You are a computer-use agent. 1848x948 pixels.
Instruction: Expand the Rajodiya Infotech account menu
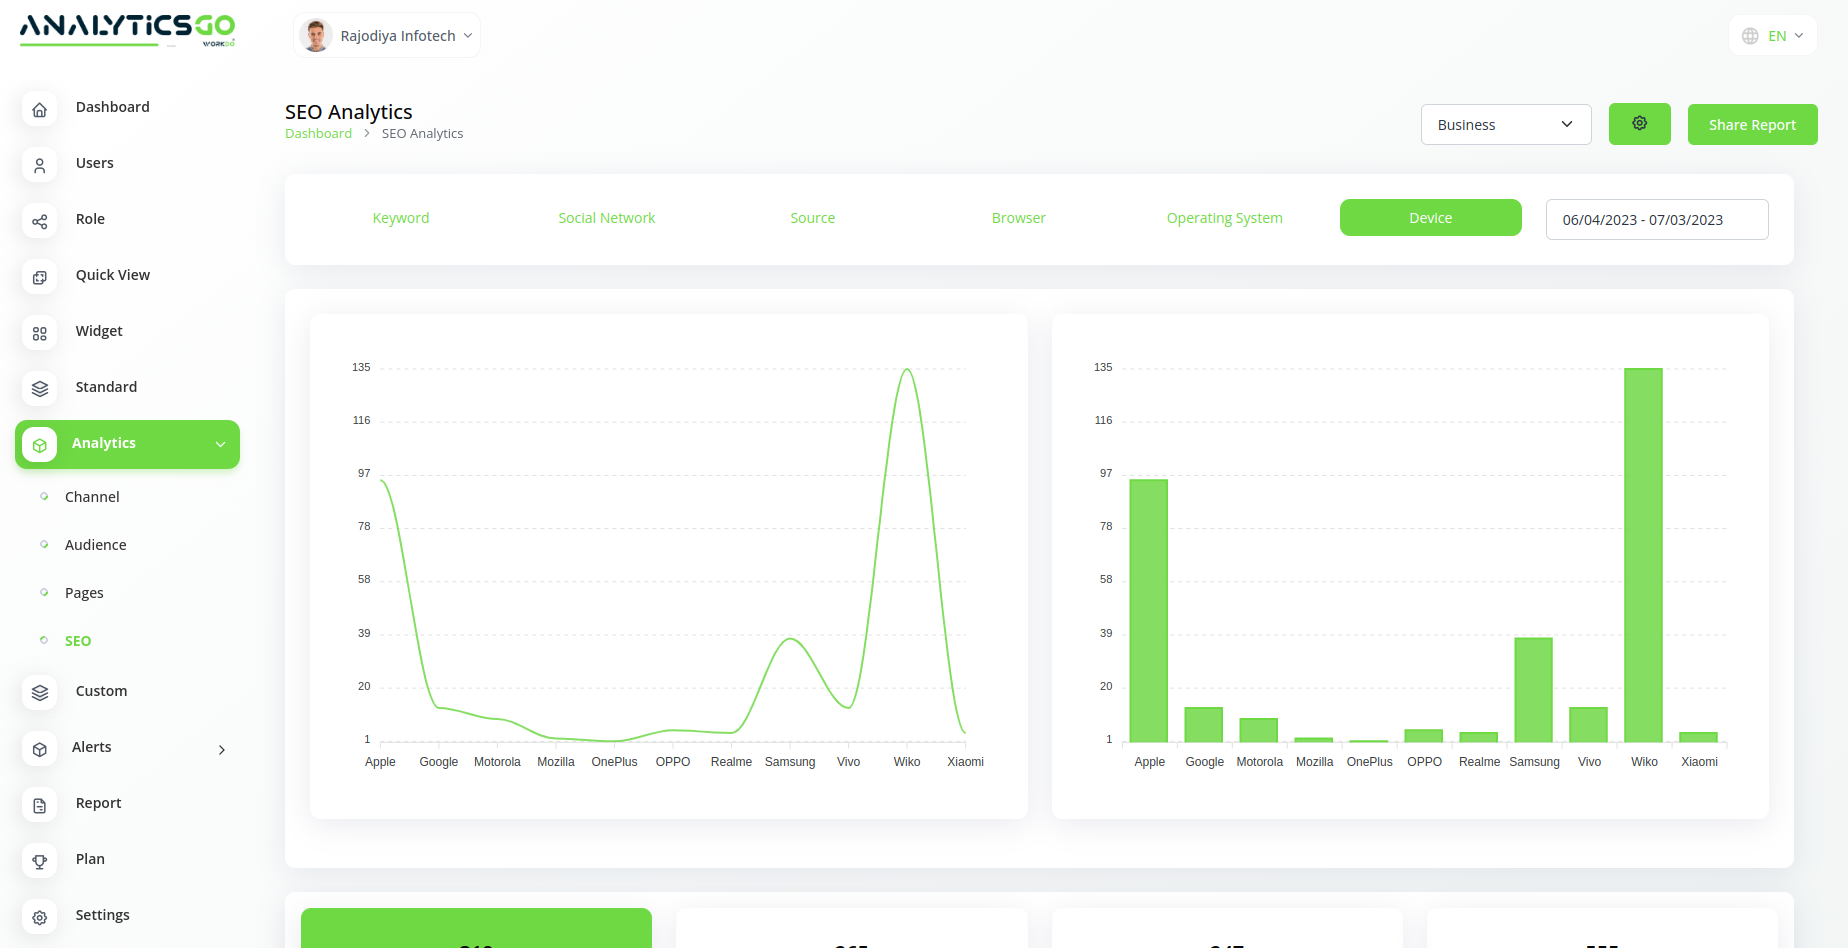tap(387, 36)
